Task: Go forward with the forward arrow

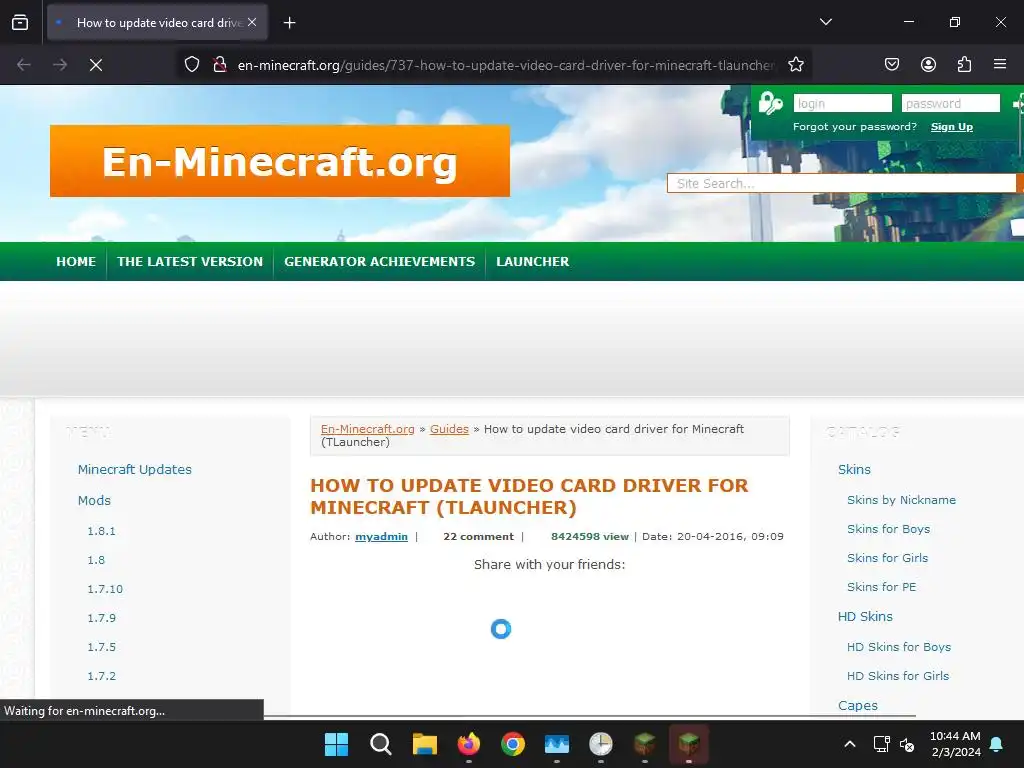Action: pos(60,65)
